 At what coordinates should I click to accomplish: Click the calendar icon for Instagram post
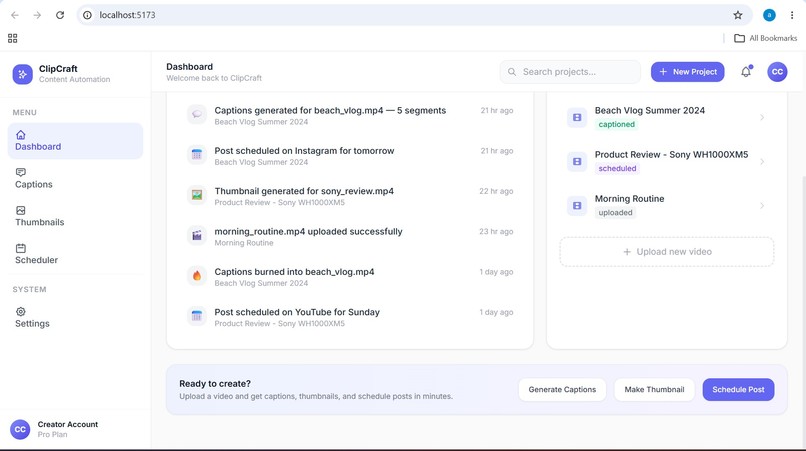click(197, 154)
